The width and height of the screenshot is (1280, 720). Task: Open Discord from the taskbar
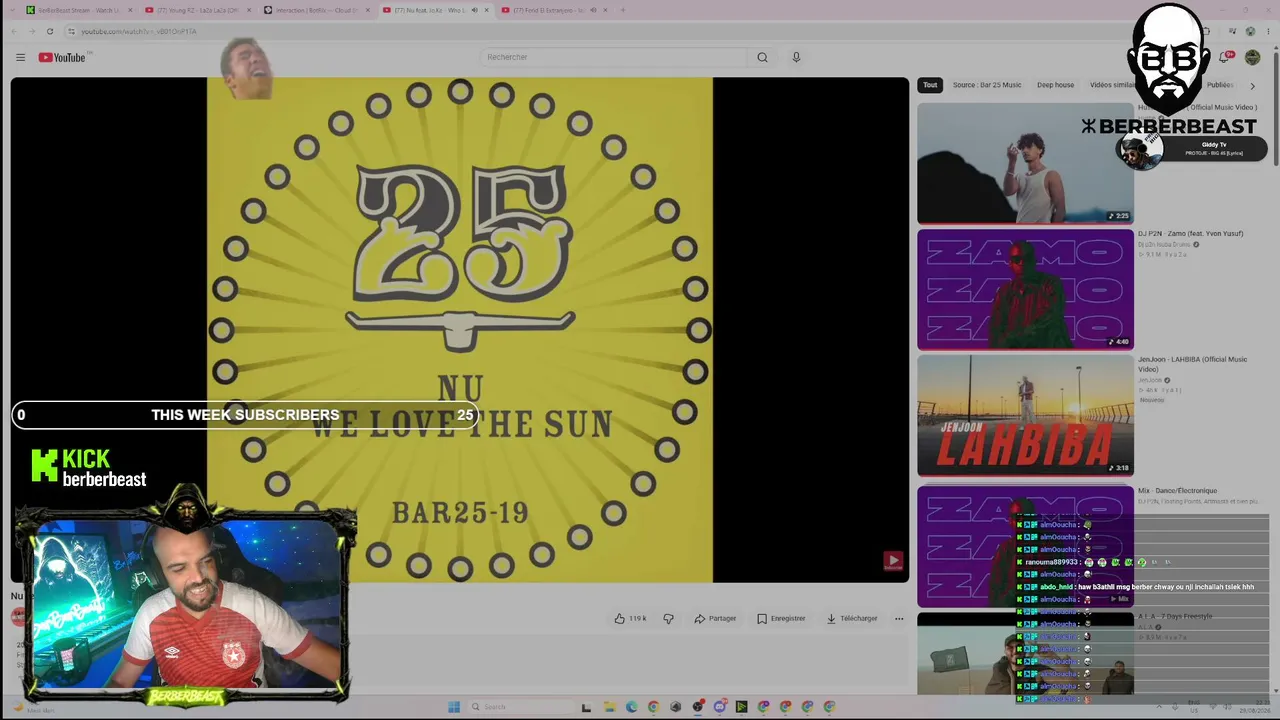(719, 707)
